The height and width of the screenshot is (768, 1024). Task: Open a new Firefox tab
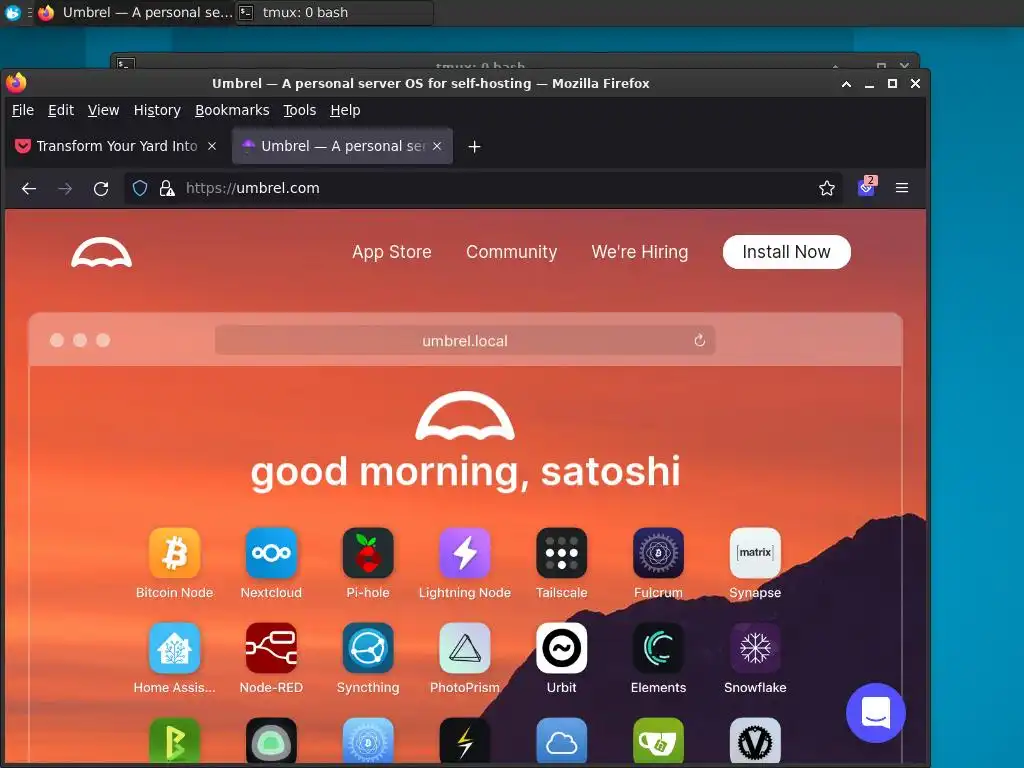pyautogui.click(x=475, y=147)
